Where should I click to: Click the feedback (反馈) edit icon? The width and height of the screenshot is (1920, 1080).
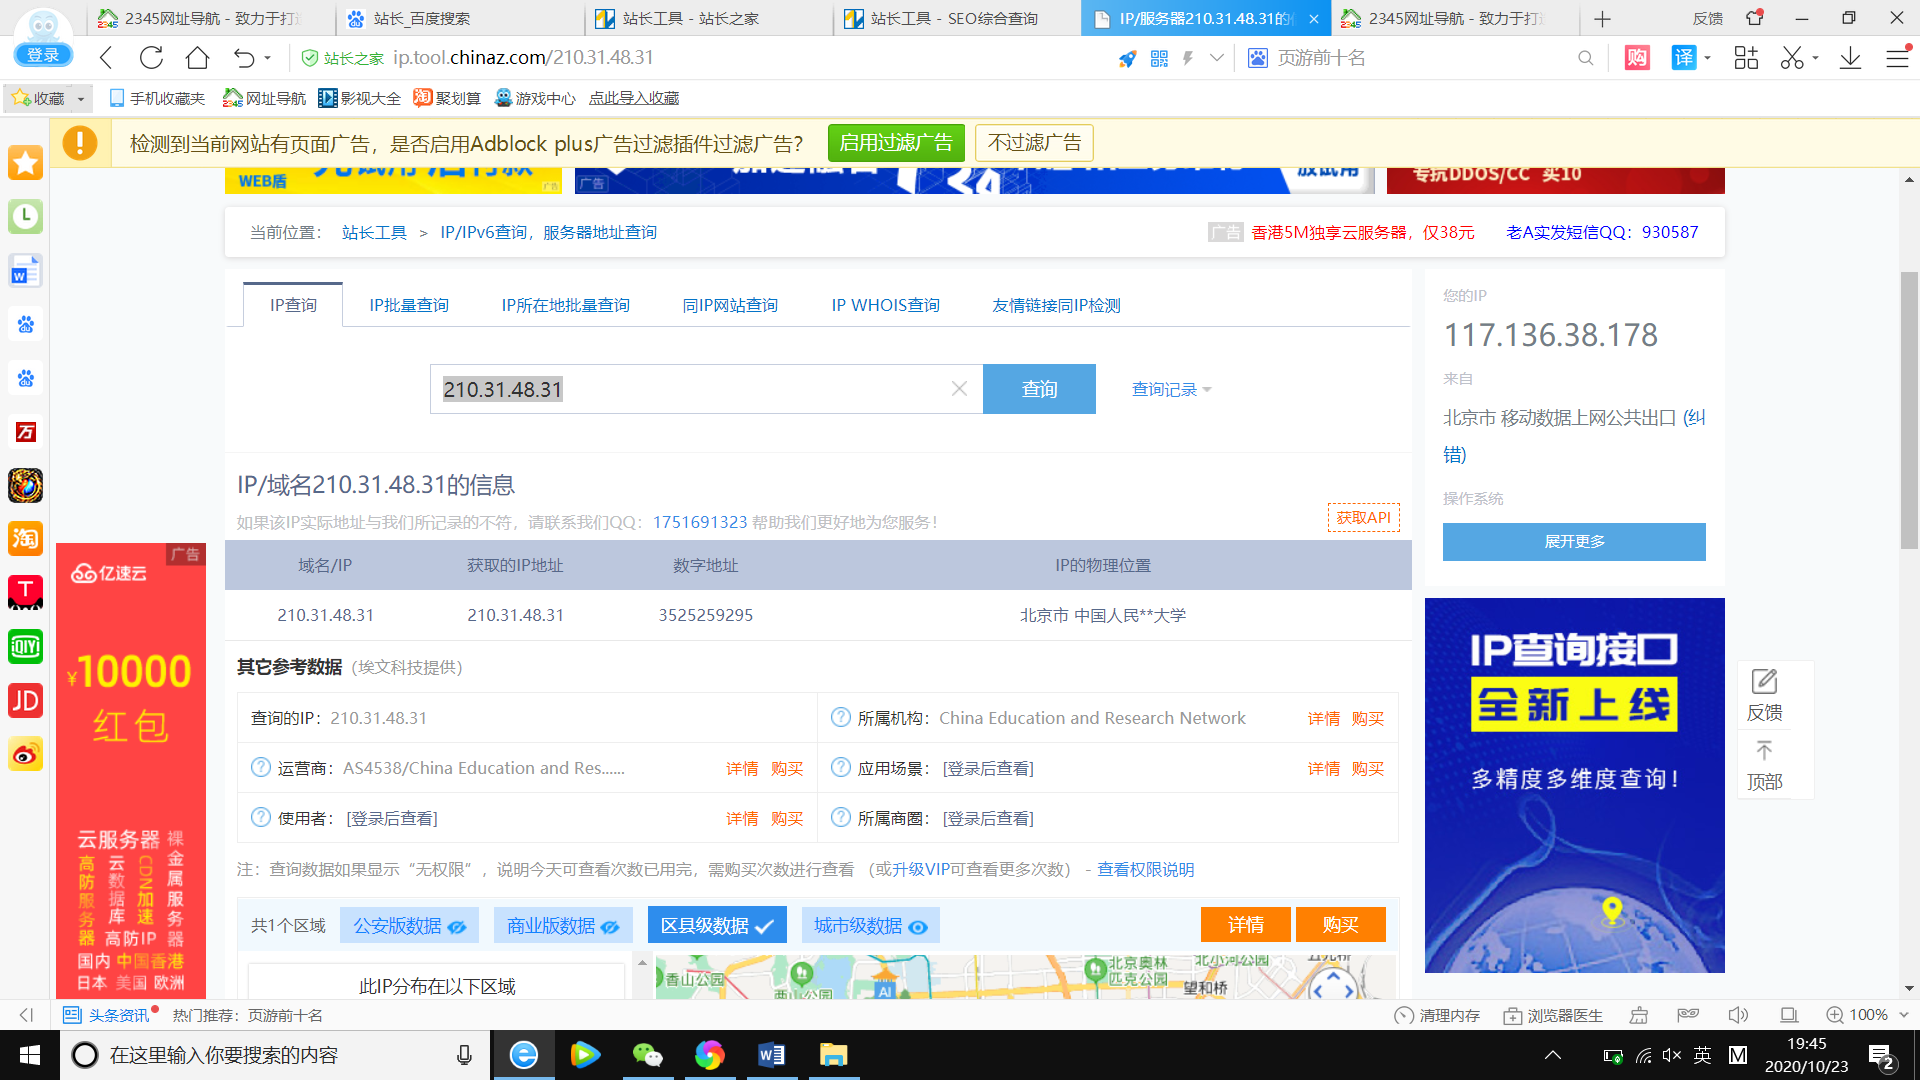tap(1764, 682)
